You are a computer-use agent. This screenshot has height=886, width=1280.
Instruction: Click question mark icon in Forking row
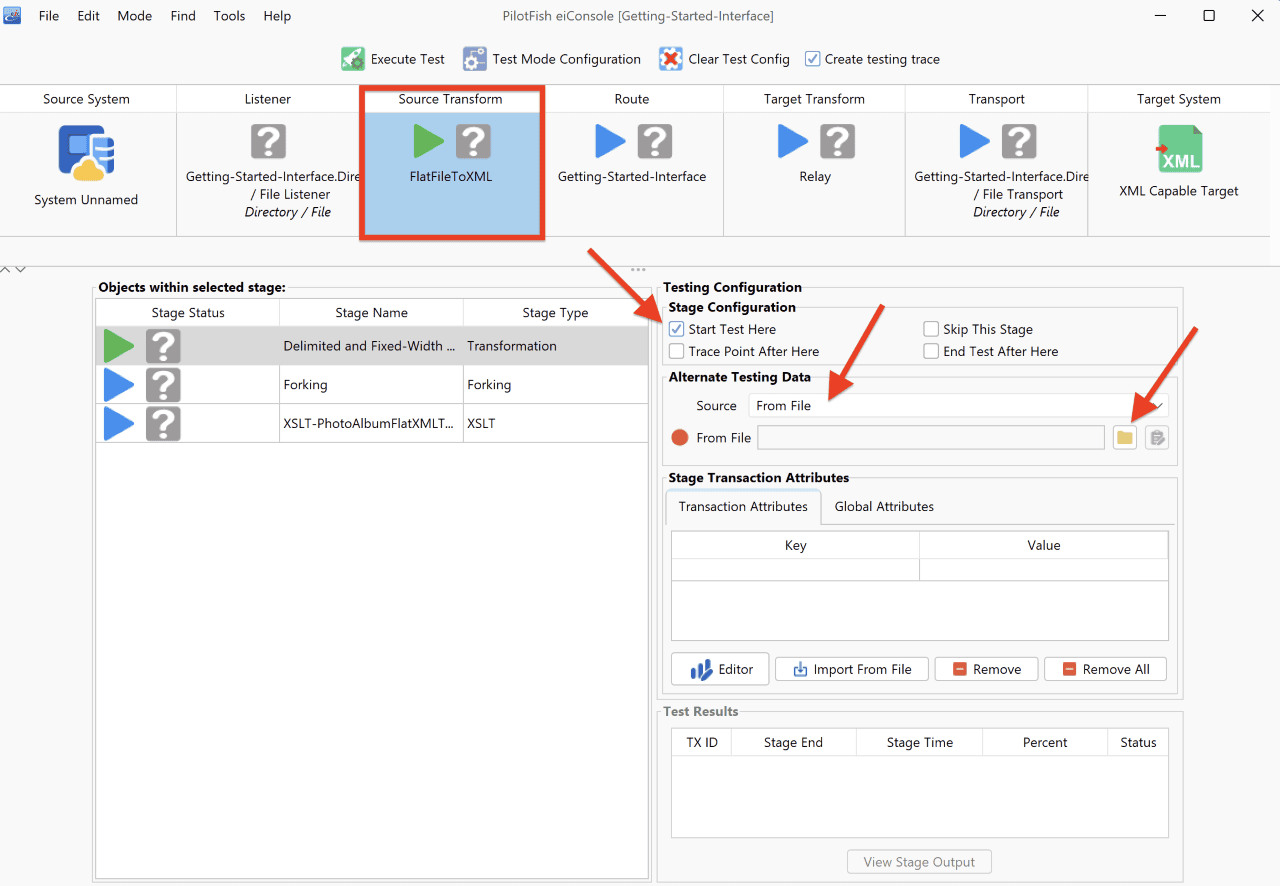point(163,385)
